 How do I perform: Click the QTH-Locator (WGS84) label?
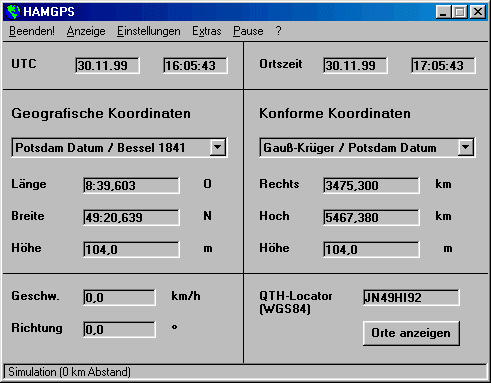point(296,302)
